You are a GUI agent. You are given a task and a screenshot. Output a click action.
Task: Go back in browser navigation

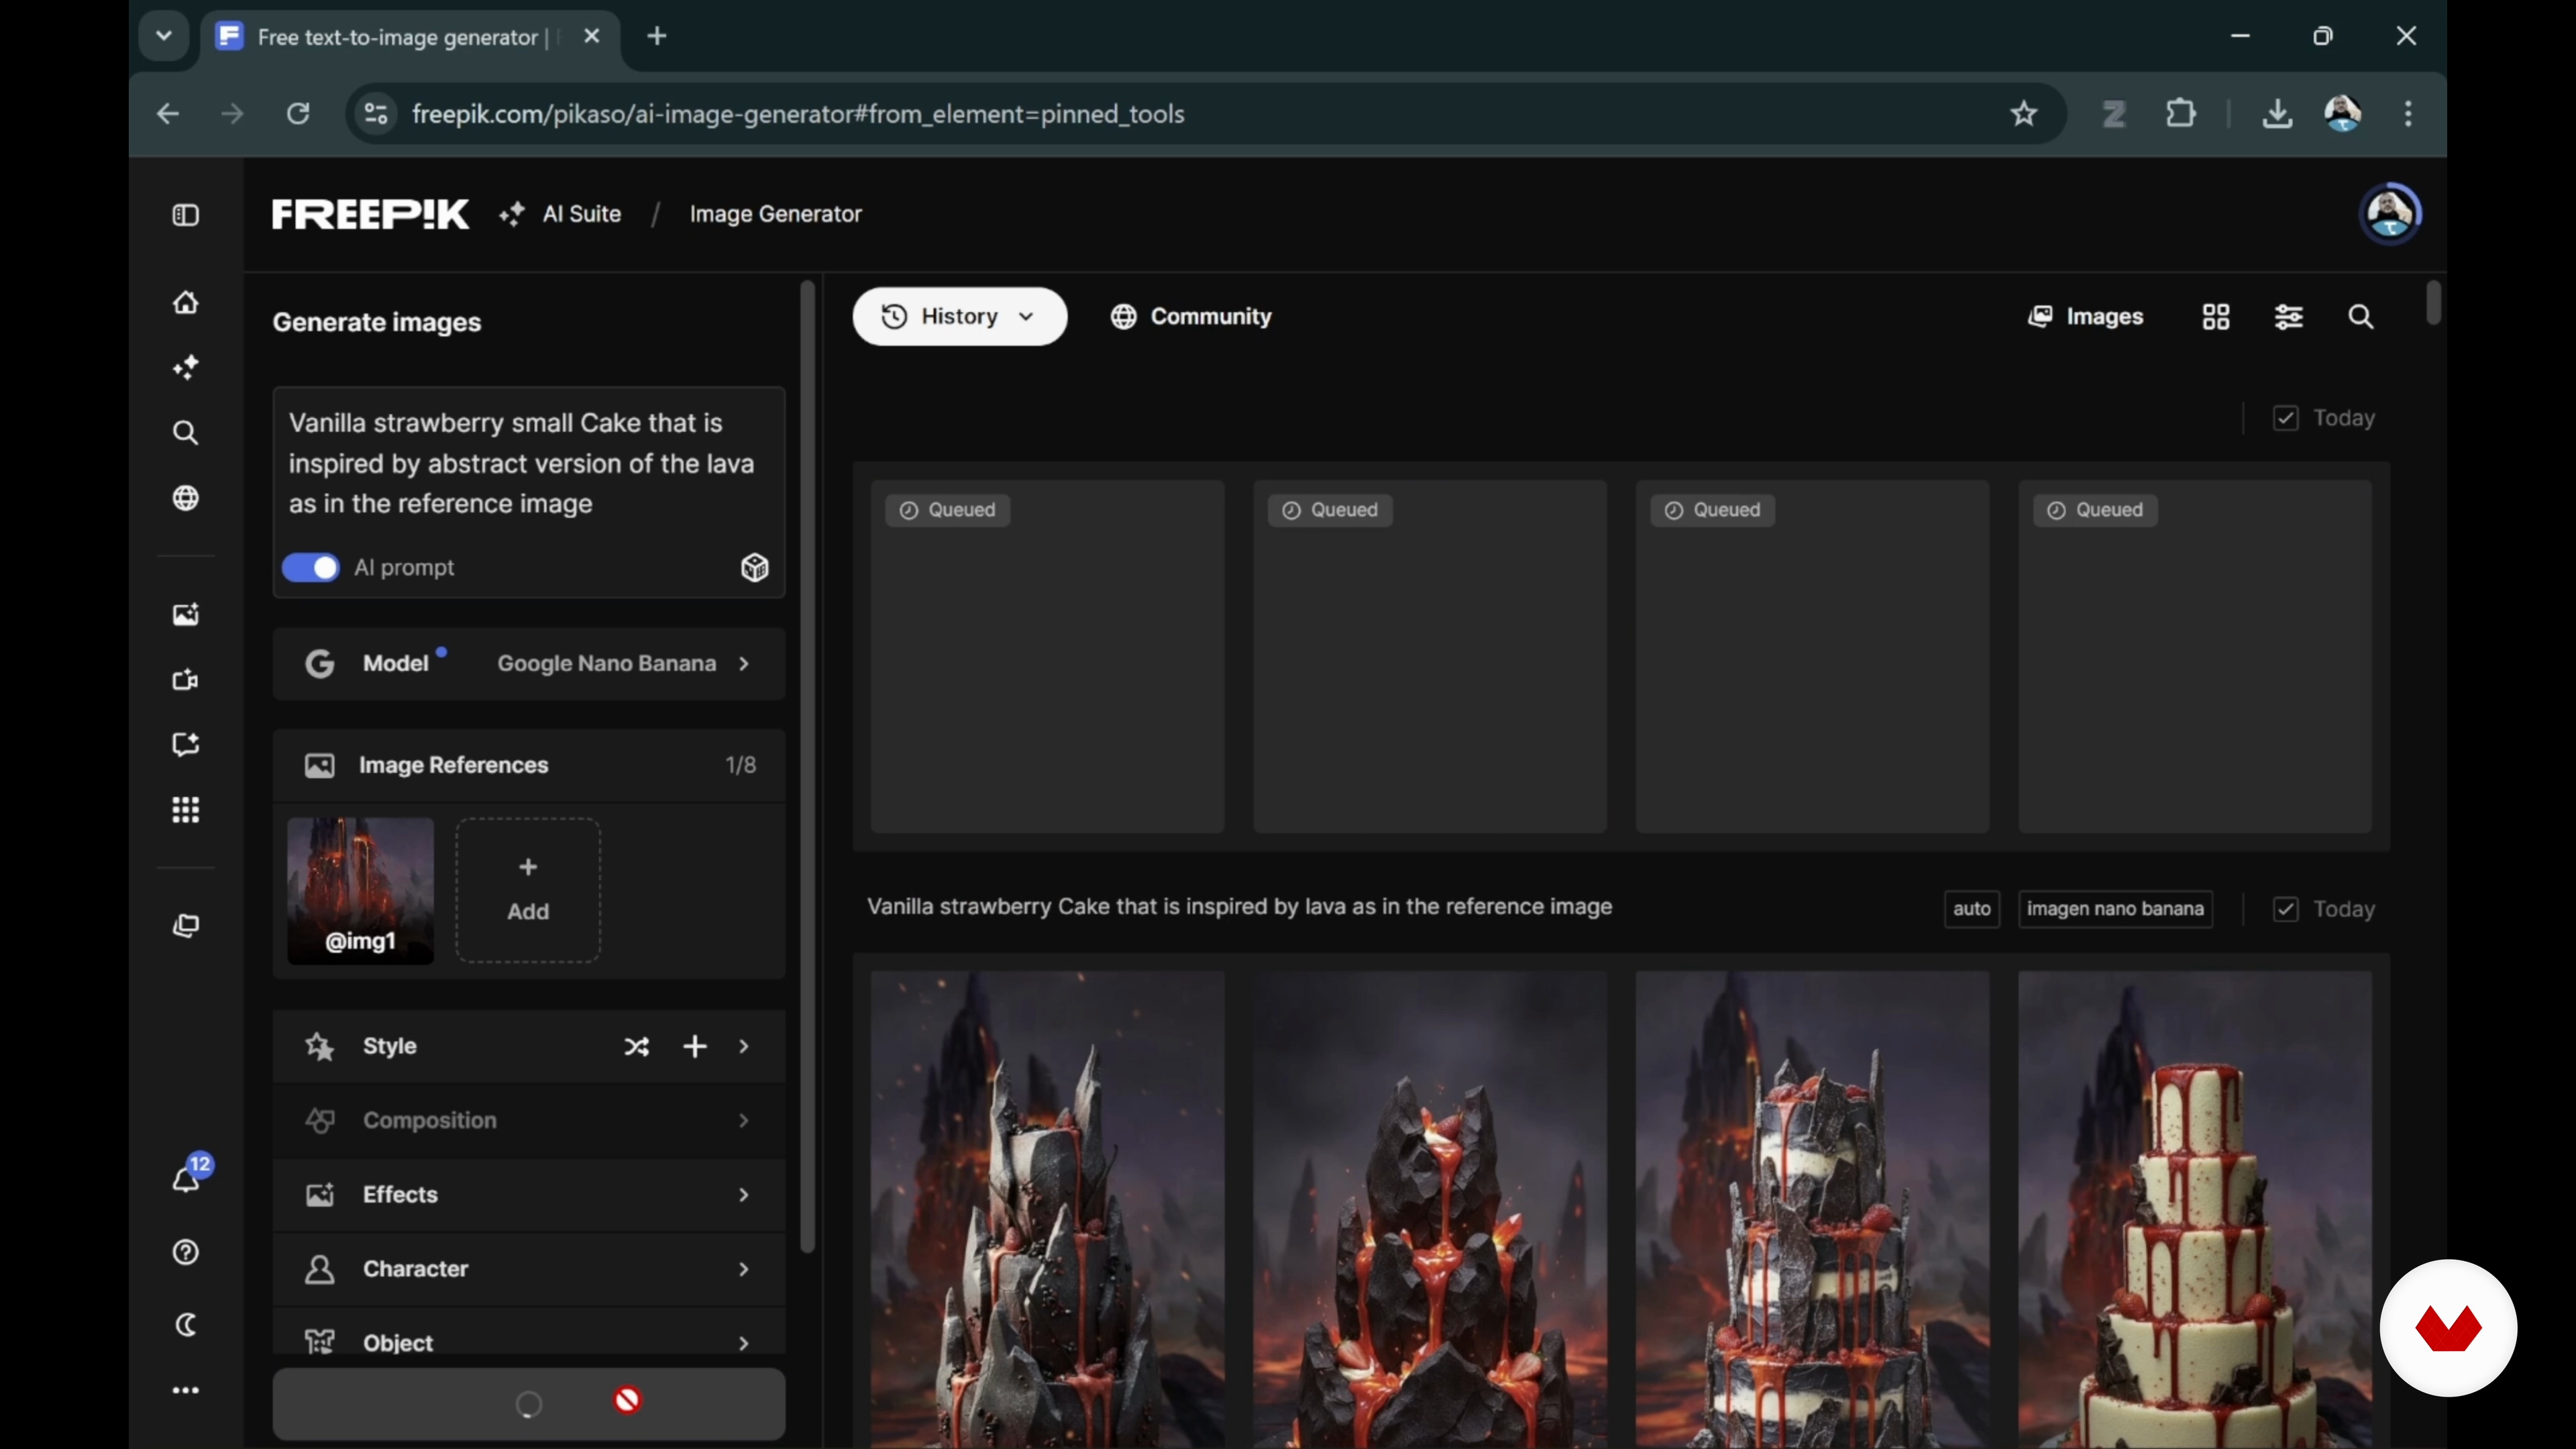click(x=168, y=114)
